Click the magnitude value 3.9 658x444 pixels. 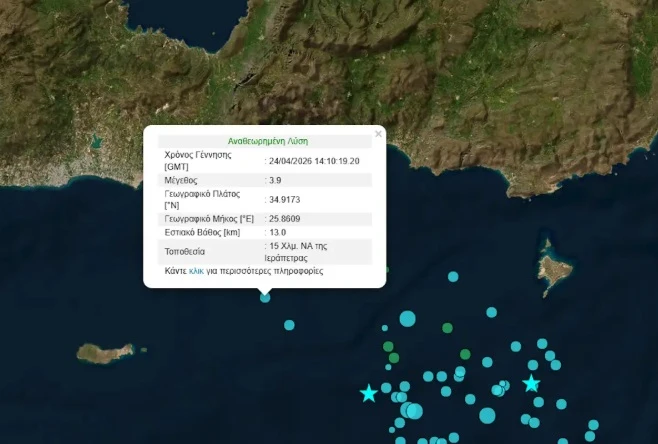(276, 180)
